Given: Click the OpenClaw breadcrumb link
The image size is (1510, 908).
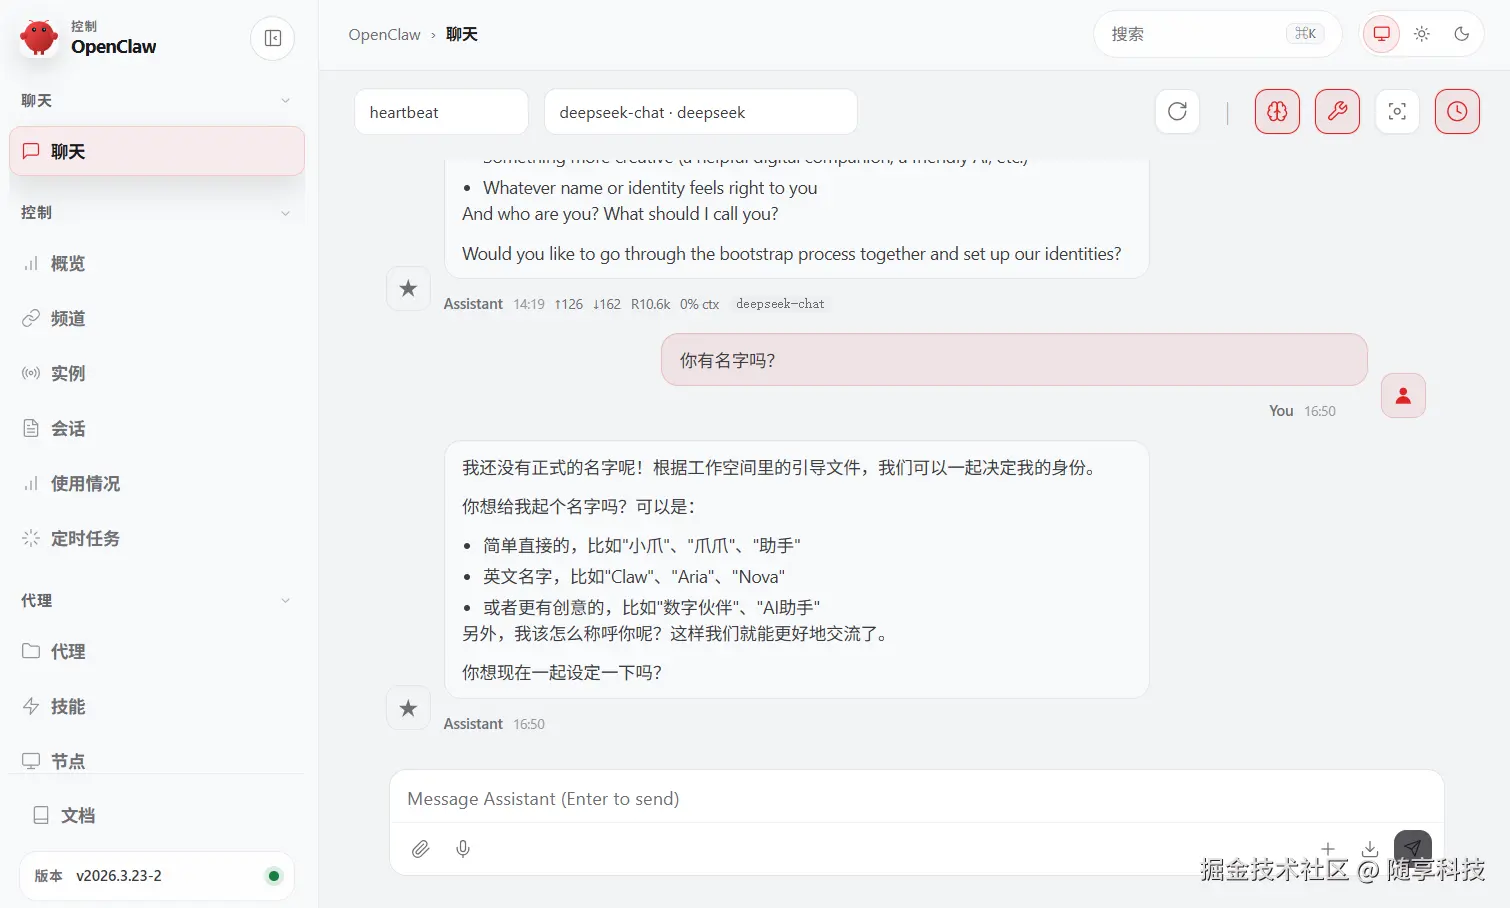Looking at the screenshot, I should coord(384,33).
